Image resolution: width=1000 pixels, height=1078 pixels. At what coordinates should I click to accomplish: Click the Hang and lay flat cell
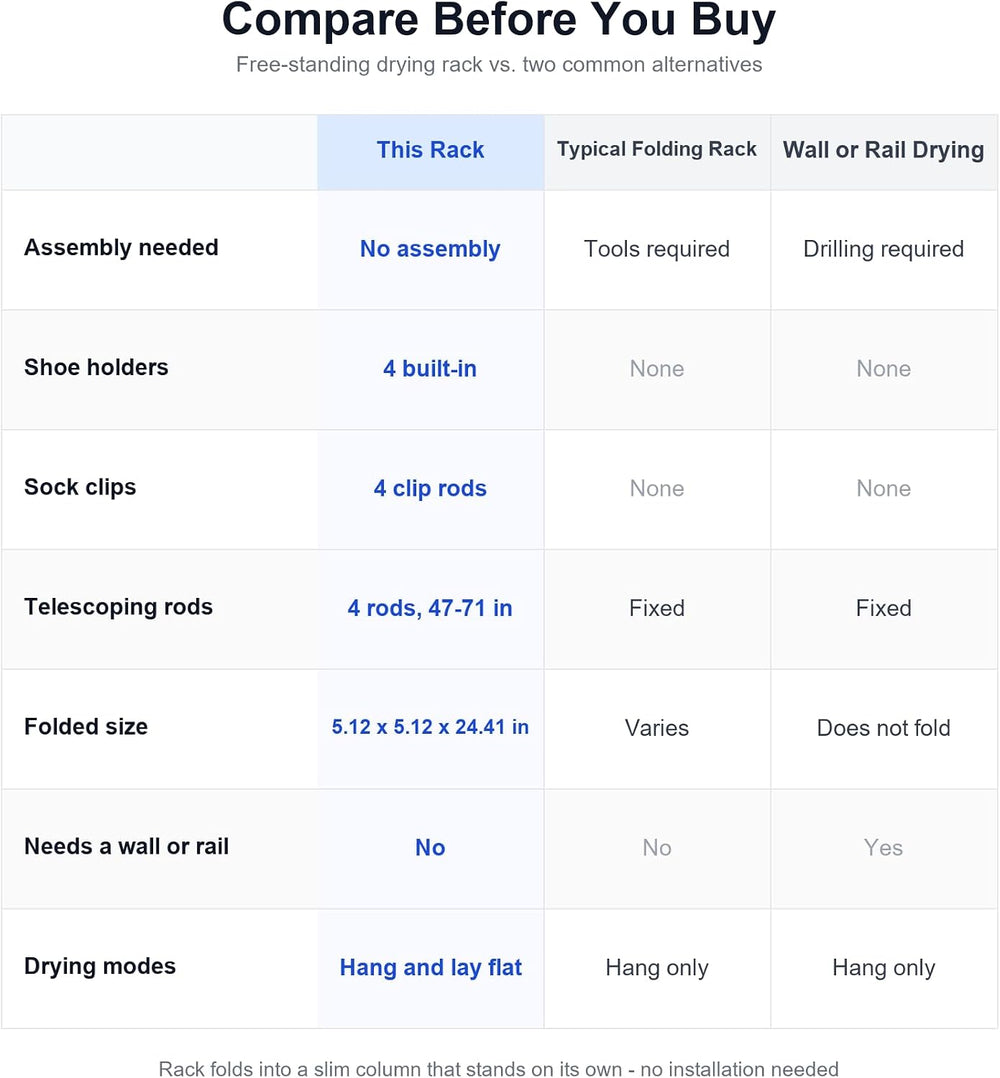pos(430,967)
